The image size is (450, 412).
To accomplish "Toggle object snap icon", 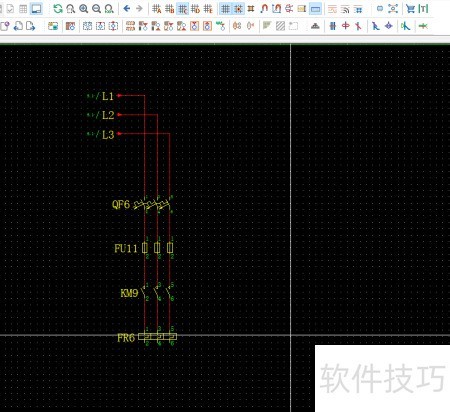I will click(251, 9).
